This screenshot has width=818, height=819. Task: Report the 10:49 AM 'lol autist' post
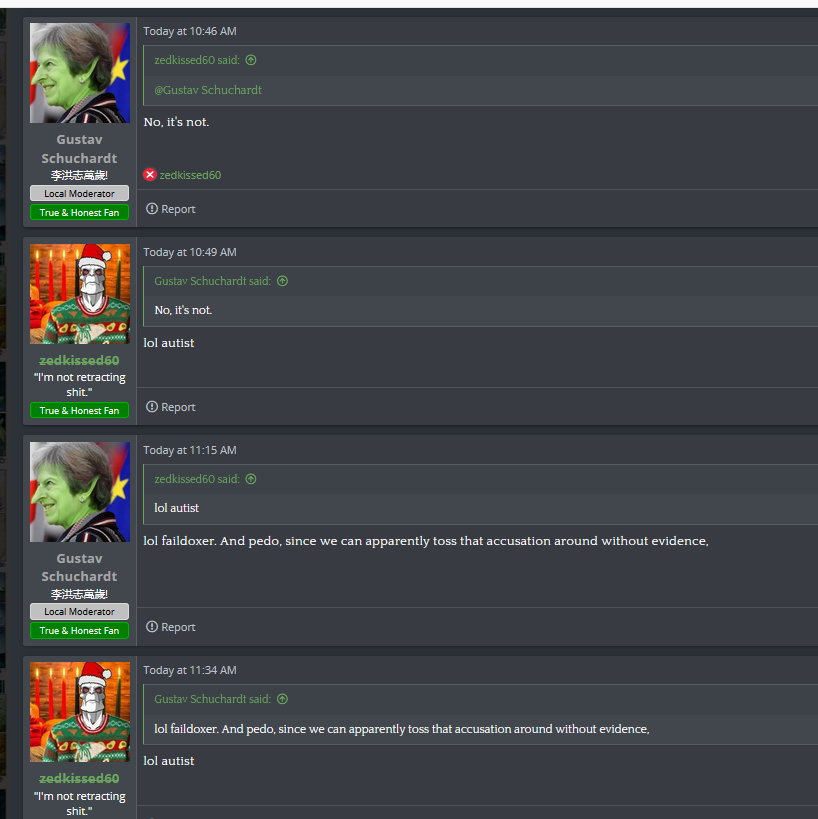(171, 407)
